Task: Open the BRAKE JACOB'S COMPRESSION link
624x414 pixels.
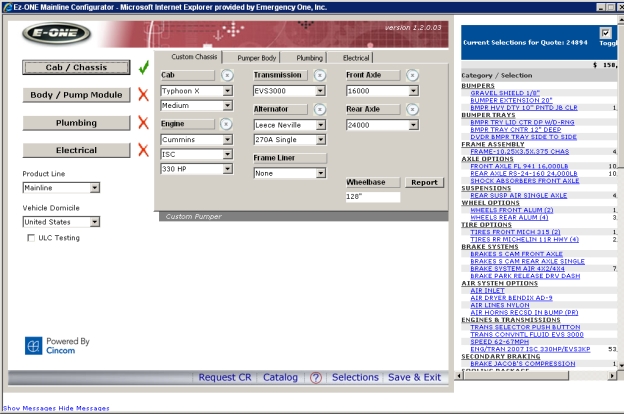Action: tap(523, 364)
